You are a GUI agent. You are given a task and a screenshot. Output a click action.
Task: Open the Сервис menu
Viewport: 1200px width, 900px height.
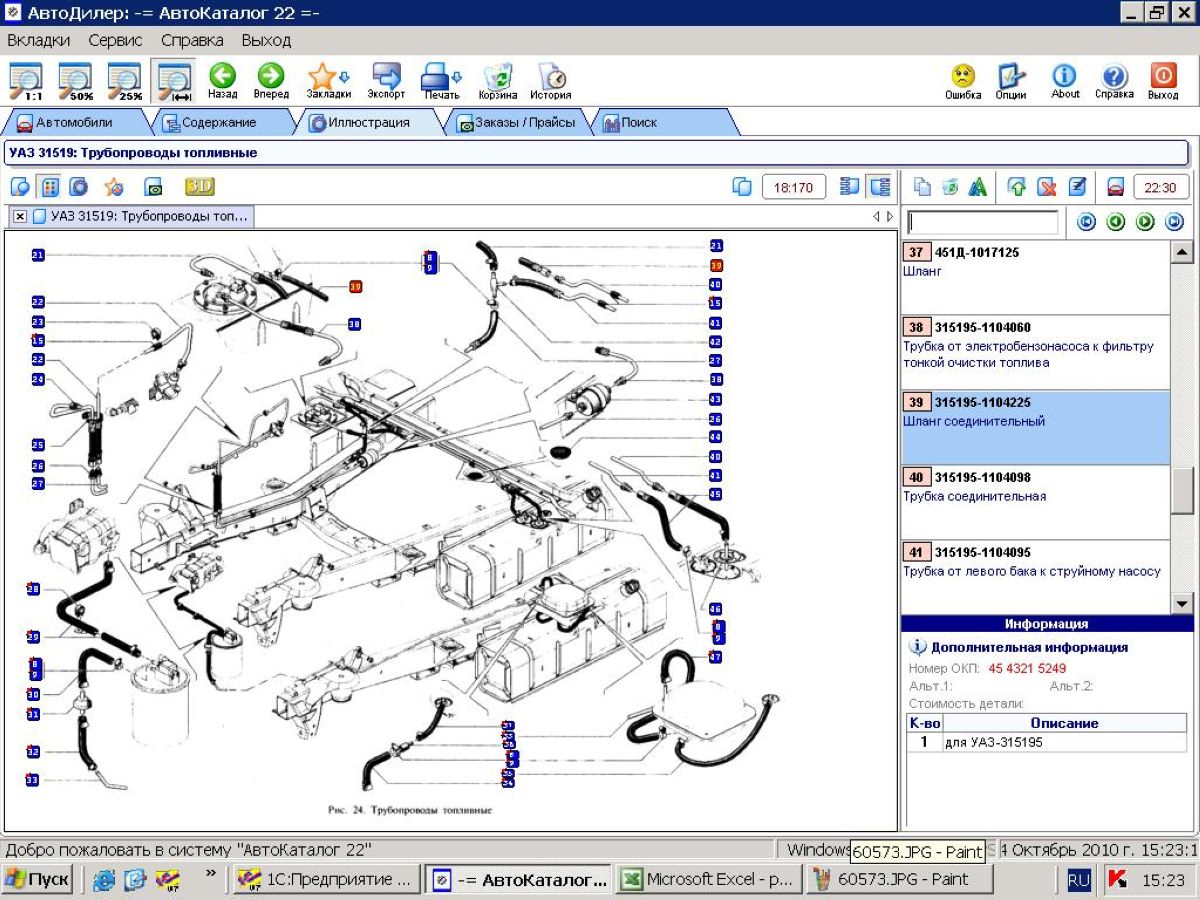[x=115, y=41]
